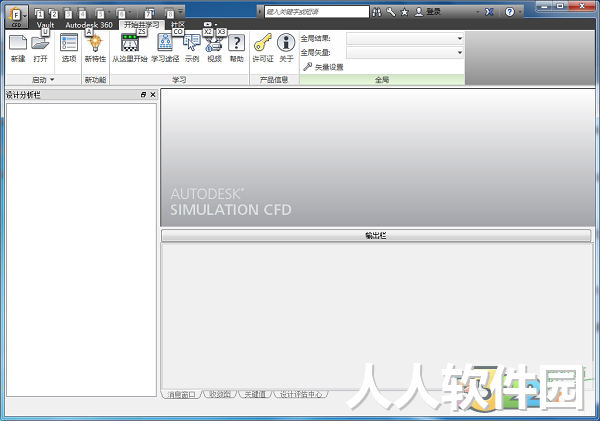Image resolution: width=600 pixels, height=421 pixels.
Task: Click the 打开 (Open) folder icon
Action: 40,43
